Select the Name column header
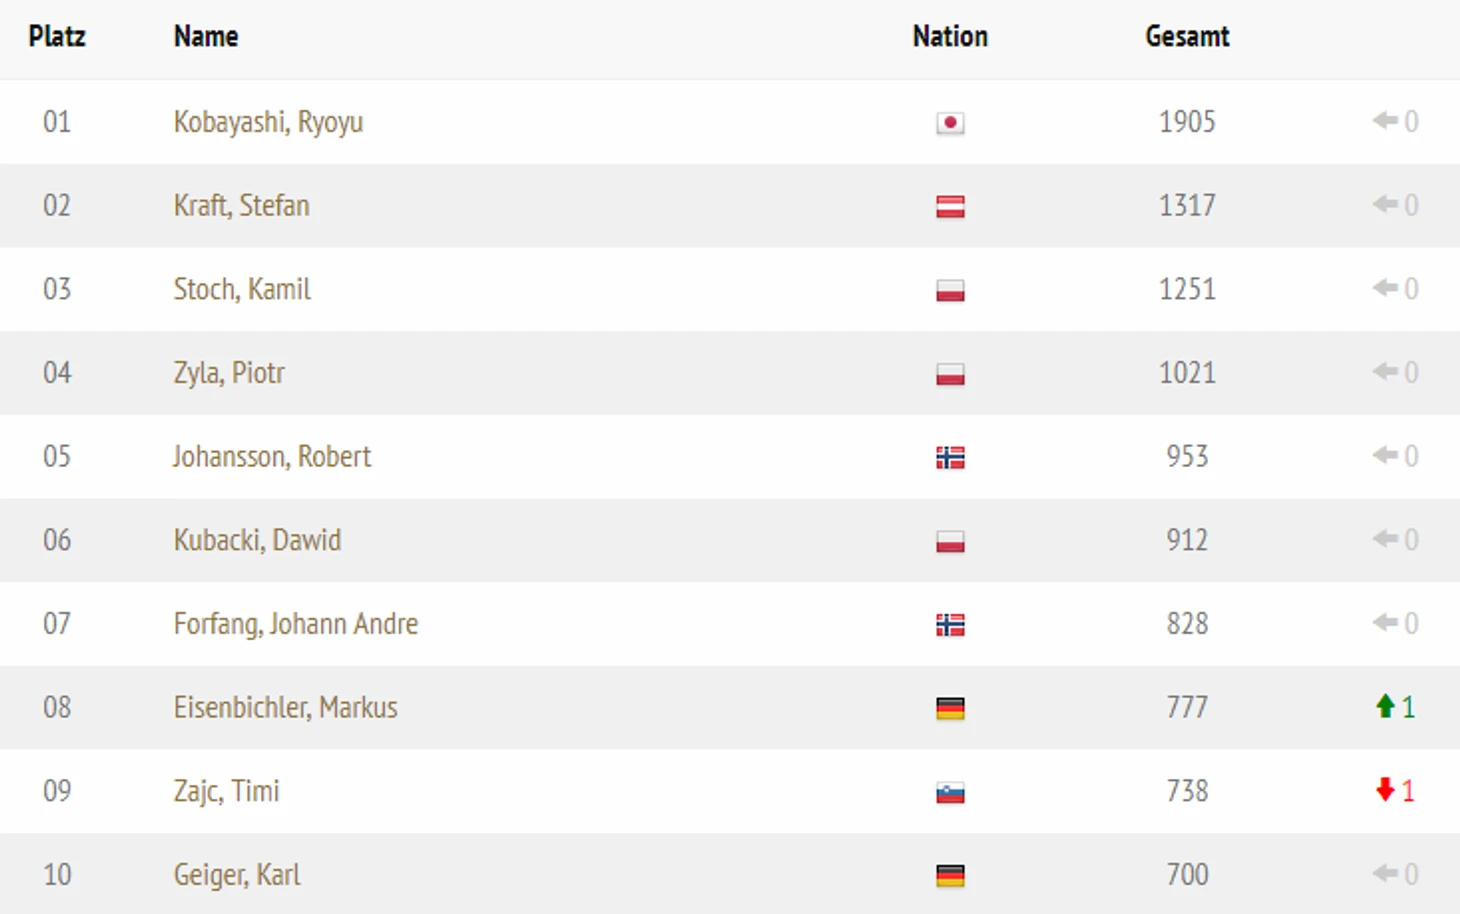The image size is (1460, 914). [206, 37]
